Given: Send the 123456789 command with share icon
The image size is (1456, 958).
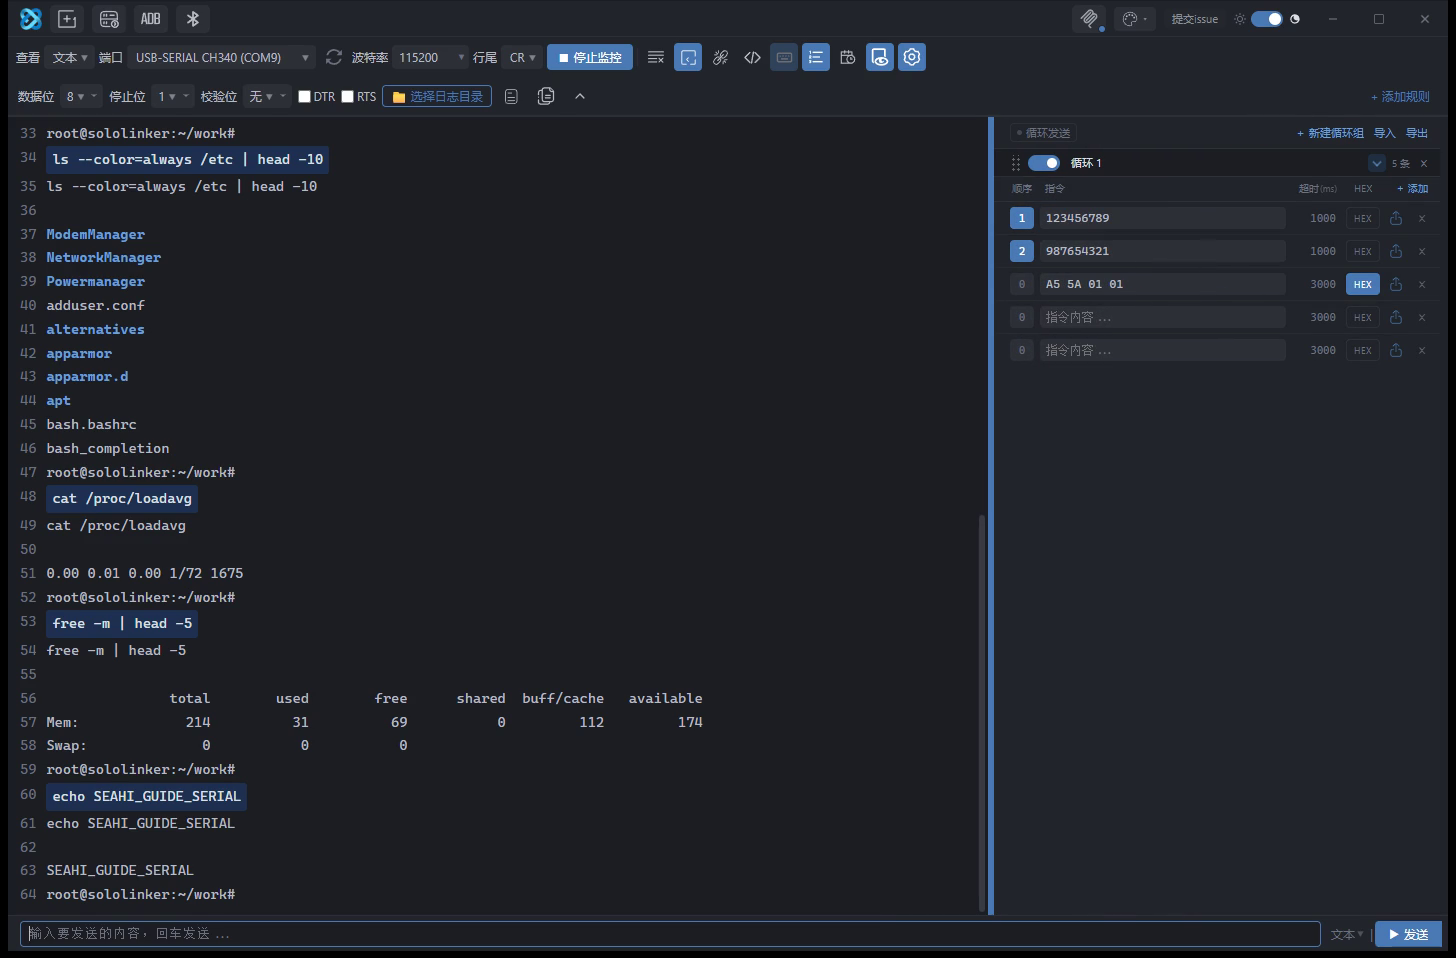Looking at the screenshot, I should click(1396, 218).
